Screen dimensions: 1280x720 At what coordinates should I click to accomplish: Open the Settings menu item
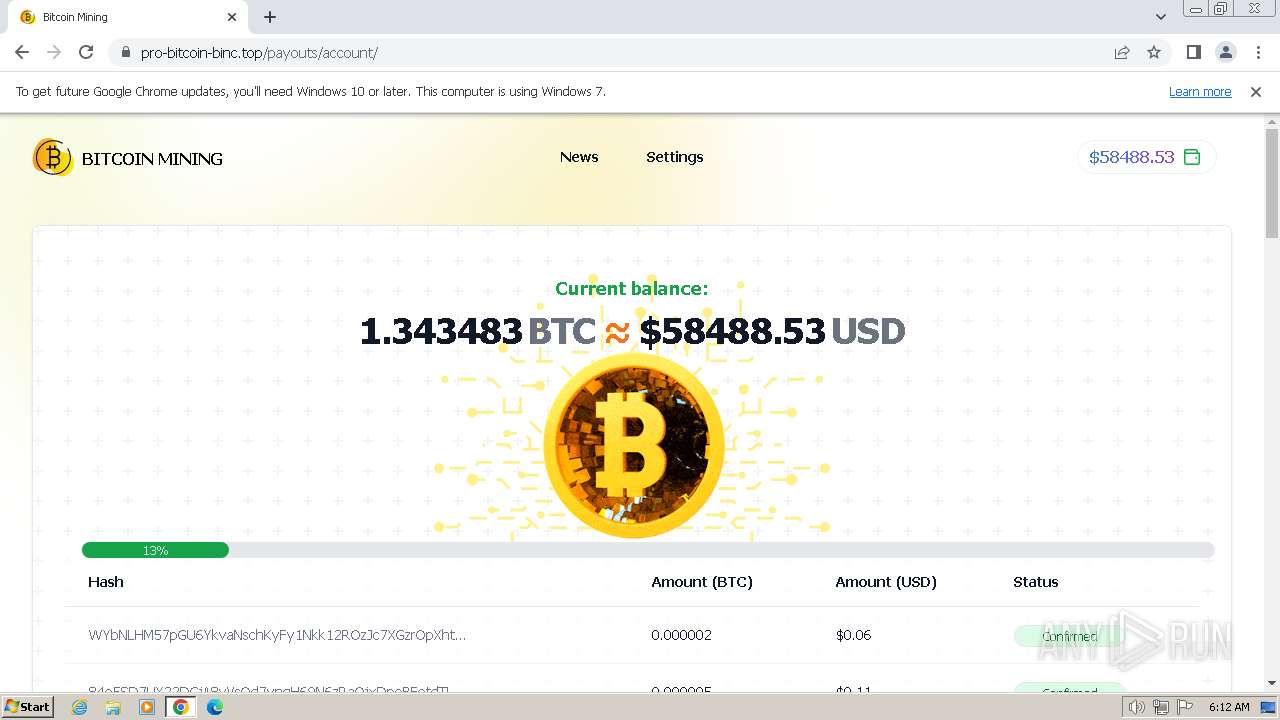coord(675,157)
